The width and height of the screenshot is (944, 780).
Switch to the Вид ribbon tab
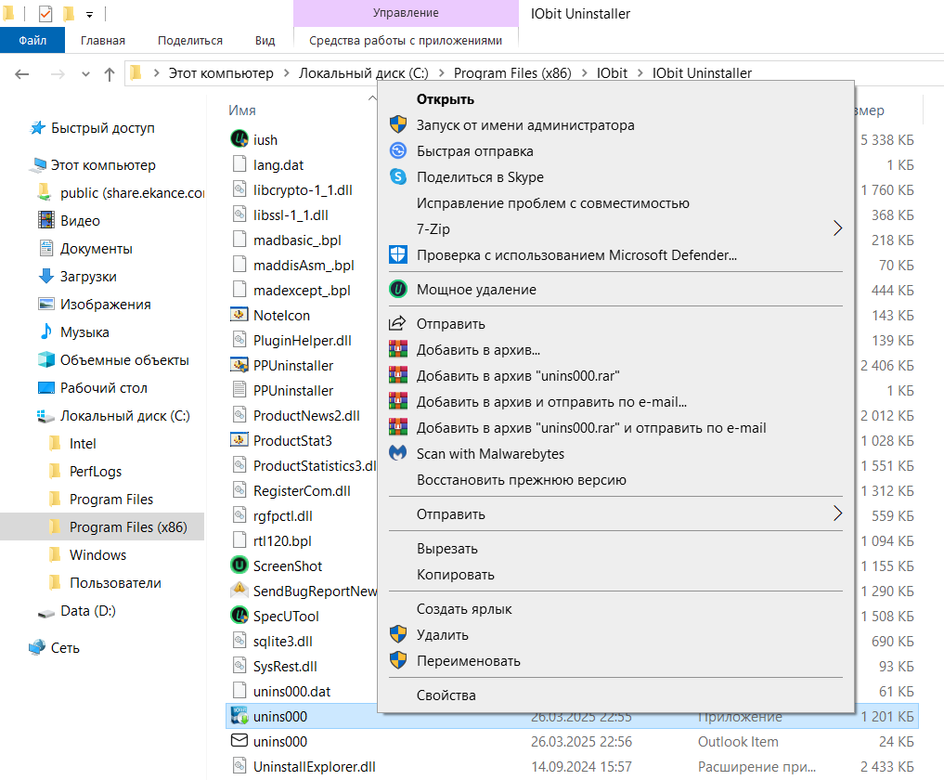(x=265, y=40)
